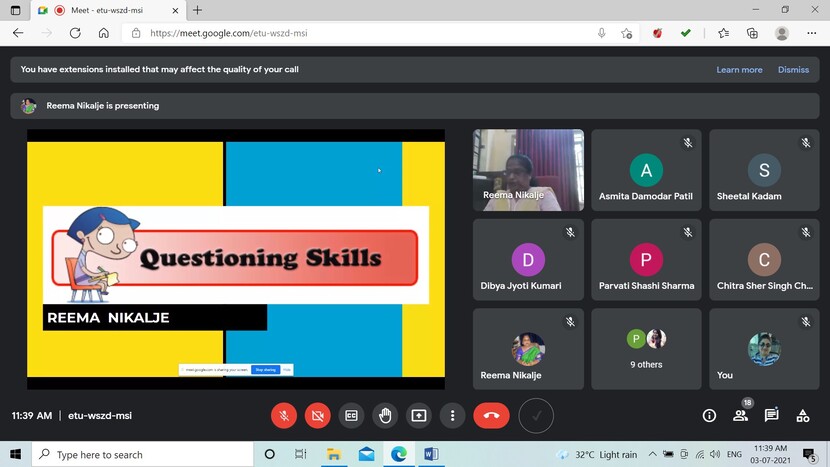
Task: Open the three-dot more options menu
Action: click(x=453, y=415)
